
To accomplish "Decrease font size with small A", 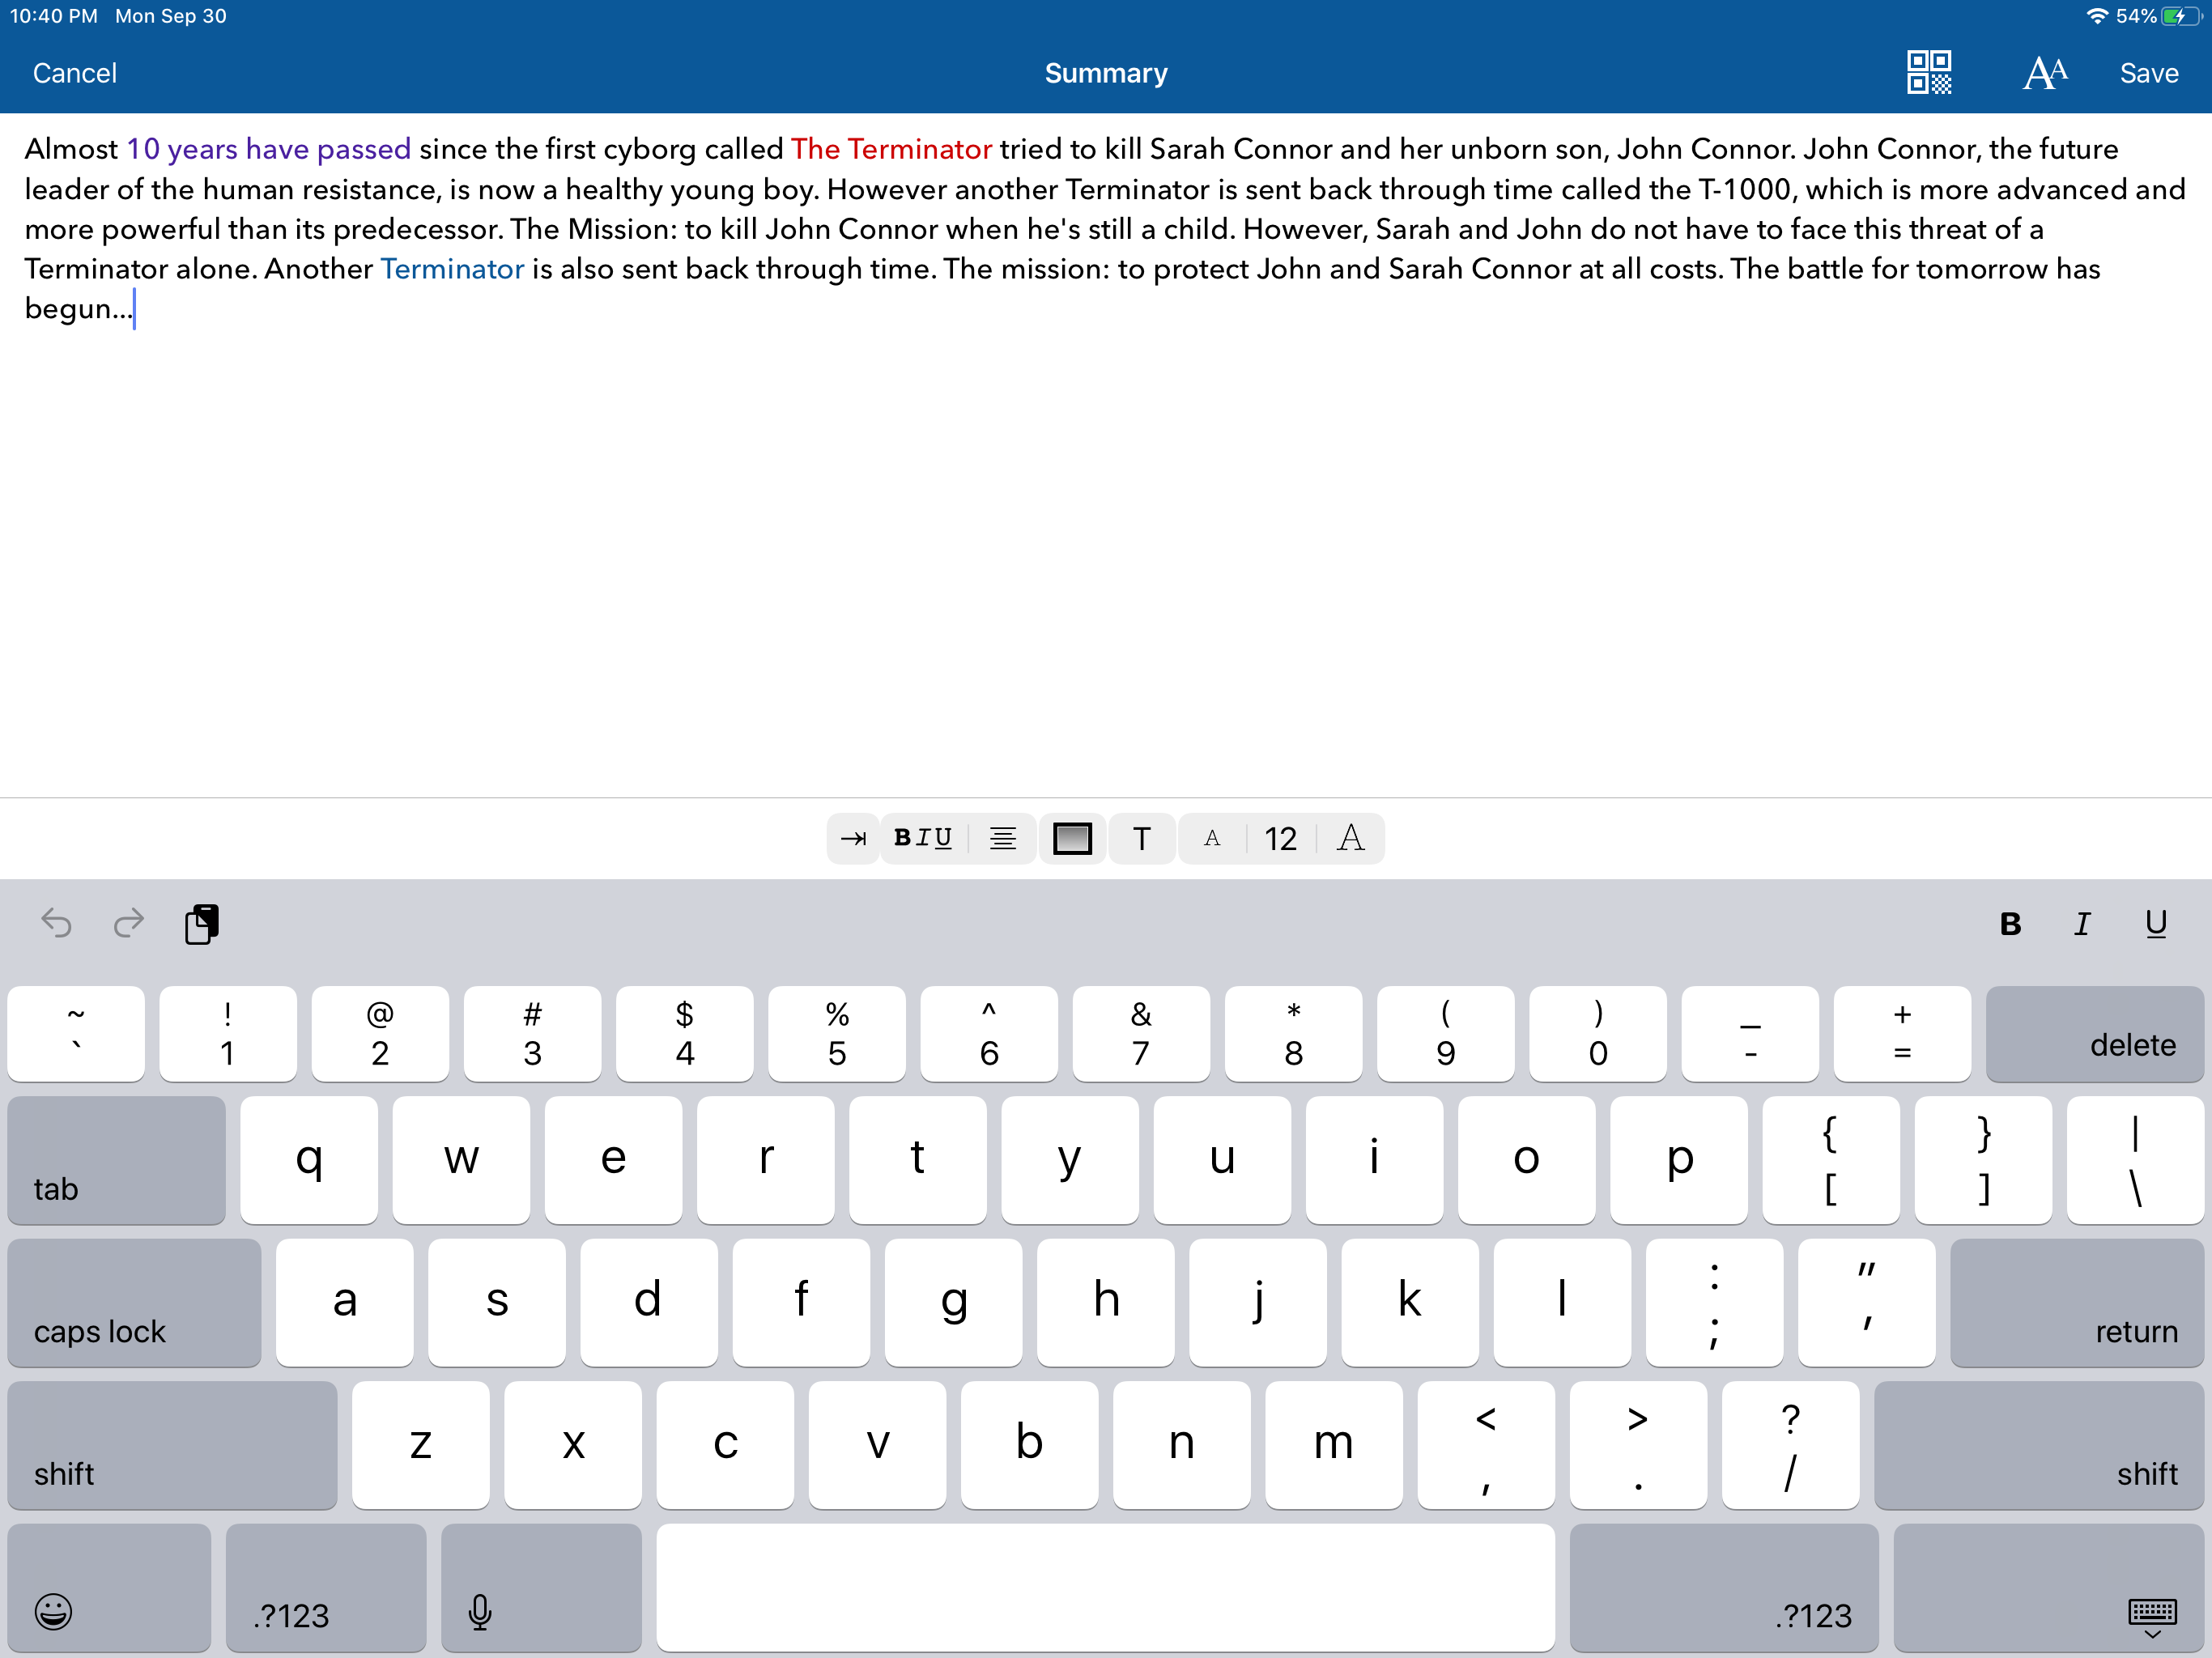I will tap(1212, 838).
